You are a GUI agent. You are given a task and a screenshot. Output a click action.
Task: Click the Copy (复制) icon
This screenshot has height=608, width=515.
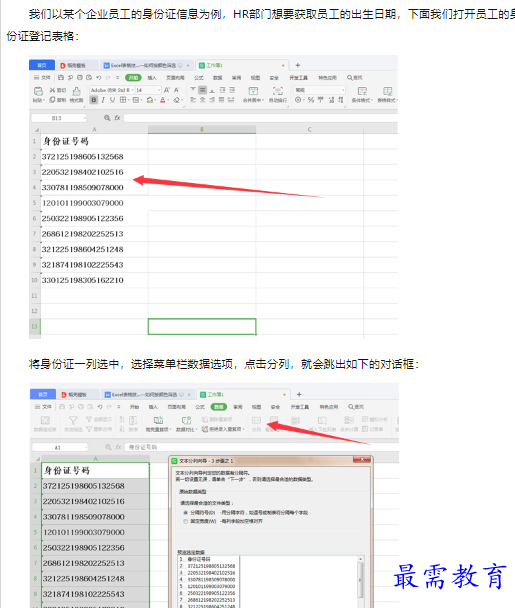point(52,100)
